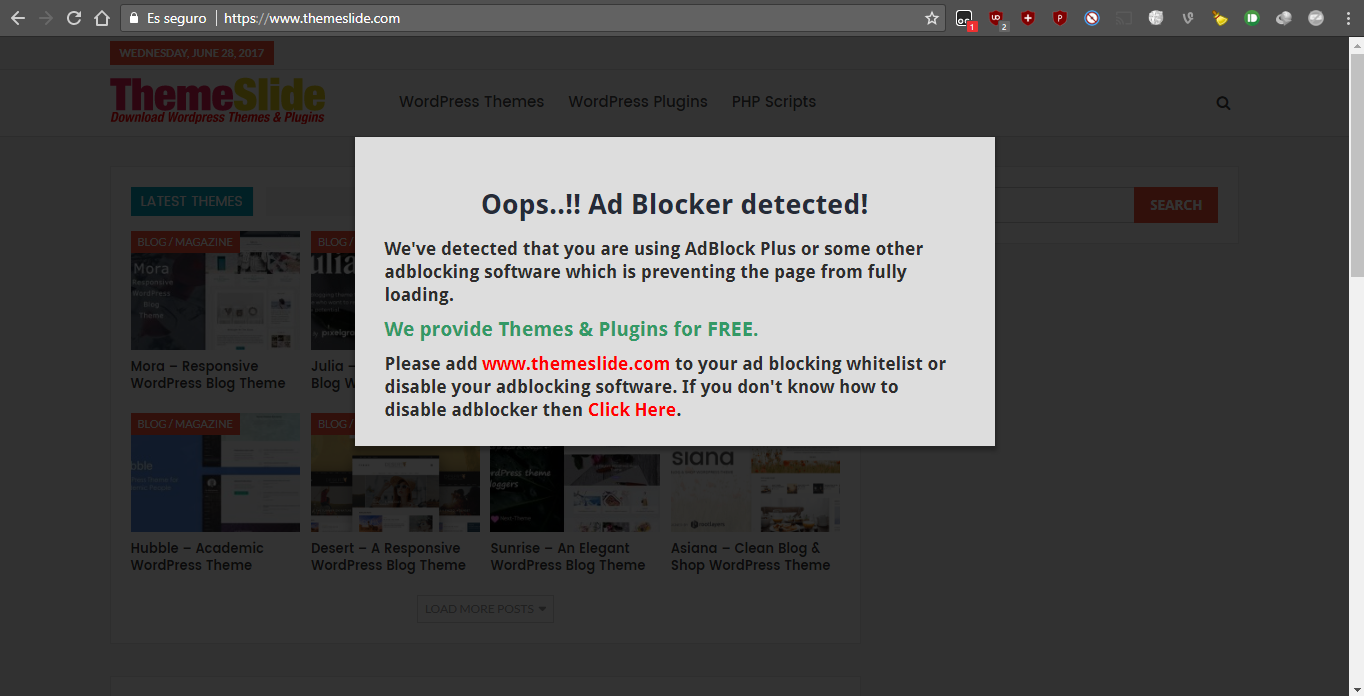The width and height of the screenshot is (1364, 696).
Task: Expand Load More Posts
Action: 485,609
